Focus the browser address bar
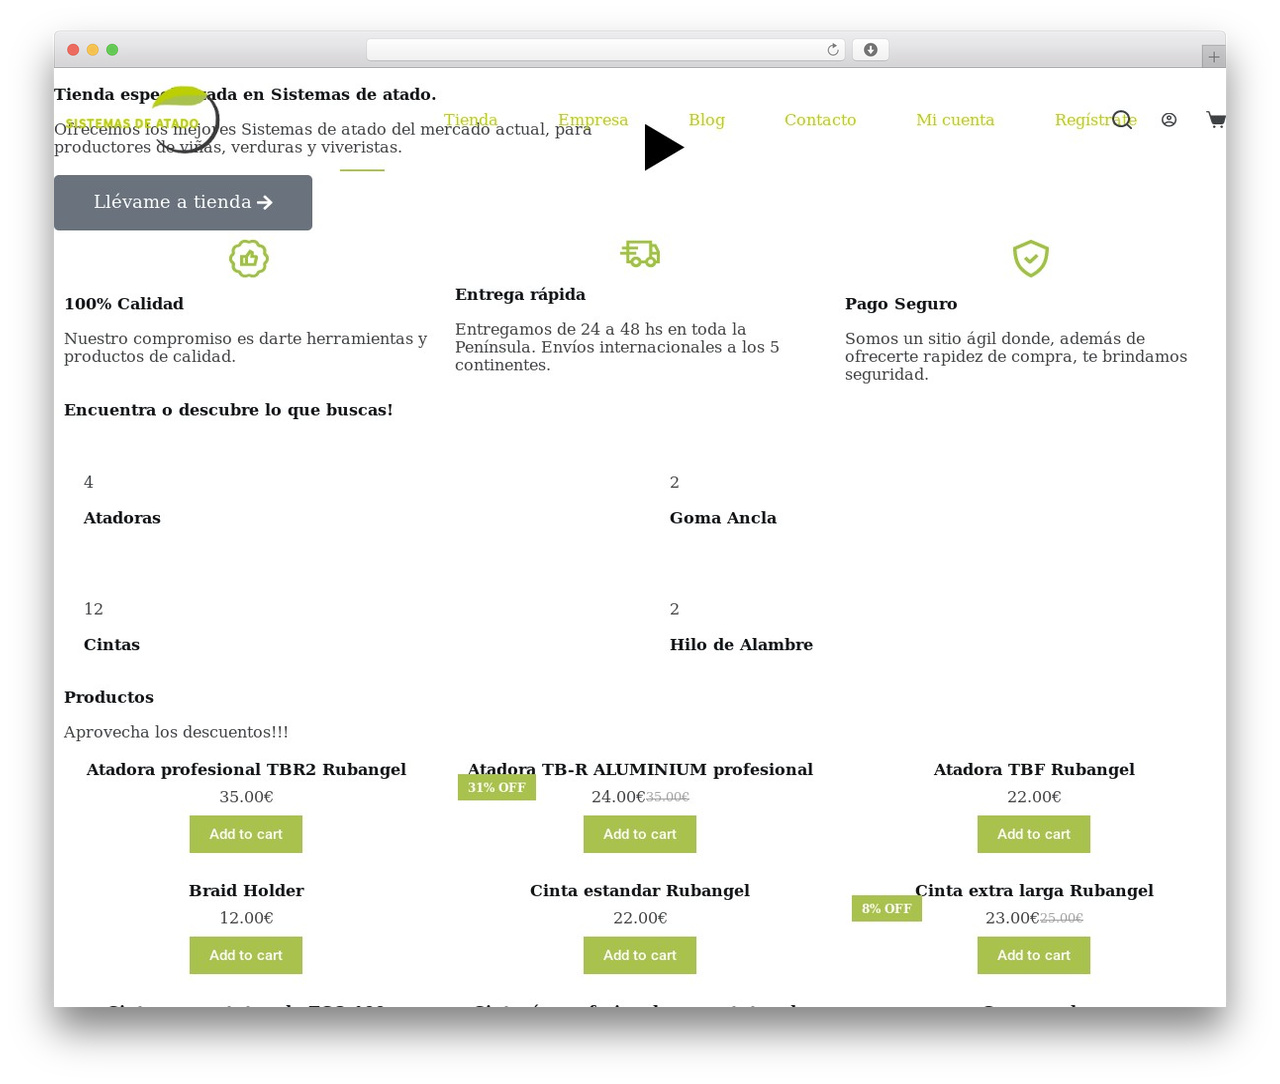This screenshot has height=1084, width=1280. point(605,50)
